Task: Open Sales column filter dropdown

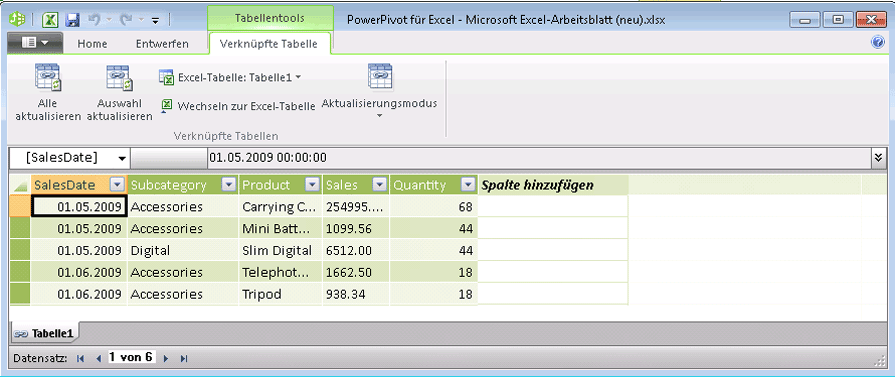Action: point(380,185)
